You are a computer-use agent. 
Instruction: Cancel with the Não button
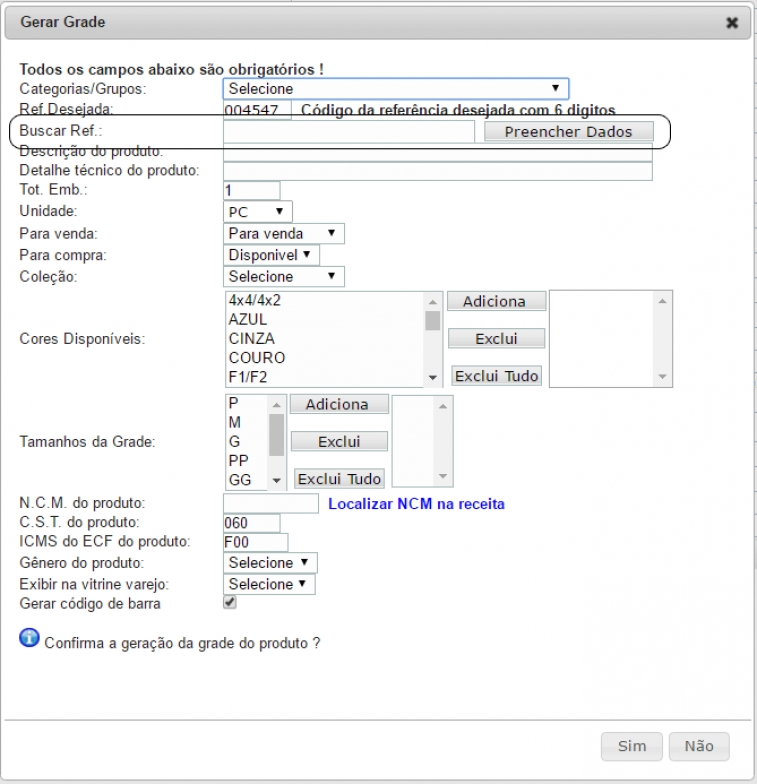[x=699, y=746]
